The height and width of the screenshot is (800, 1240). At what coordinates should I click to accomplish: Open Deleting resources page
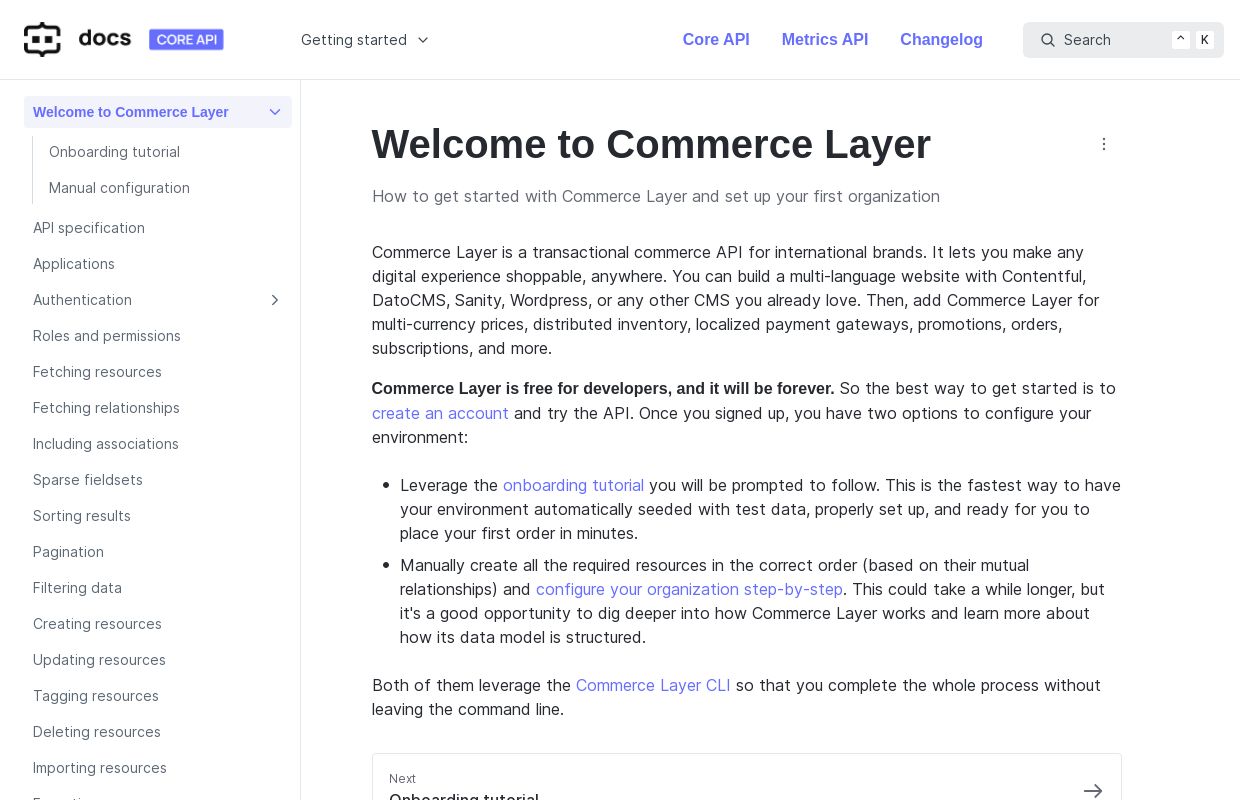coord(97,732)
